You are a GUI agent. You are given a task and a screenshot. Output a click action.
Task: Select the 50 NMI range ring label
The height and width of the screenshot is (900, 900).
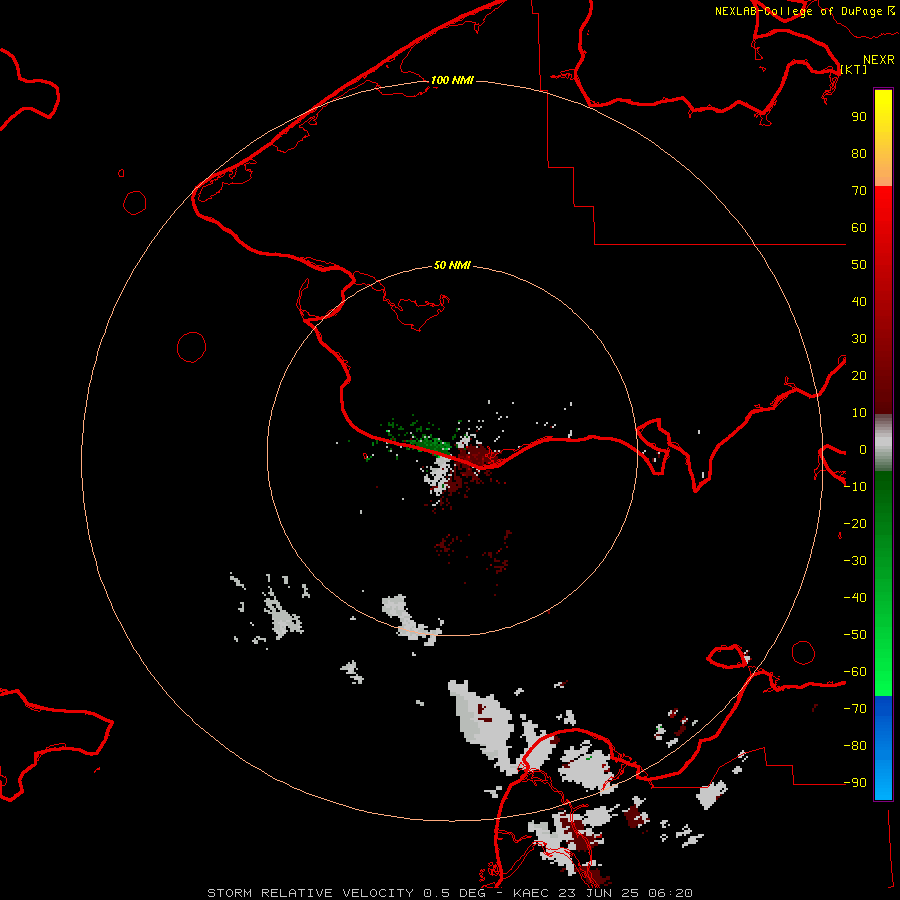click(452, 265)
